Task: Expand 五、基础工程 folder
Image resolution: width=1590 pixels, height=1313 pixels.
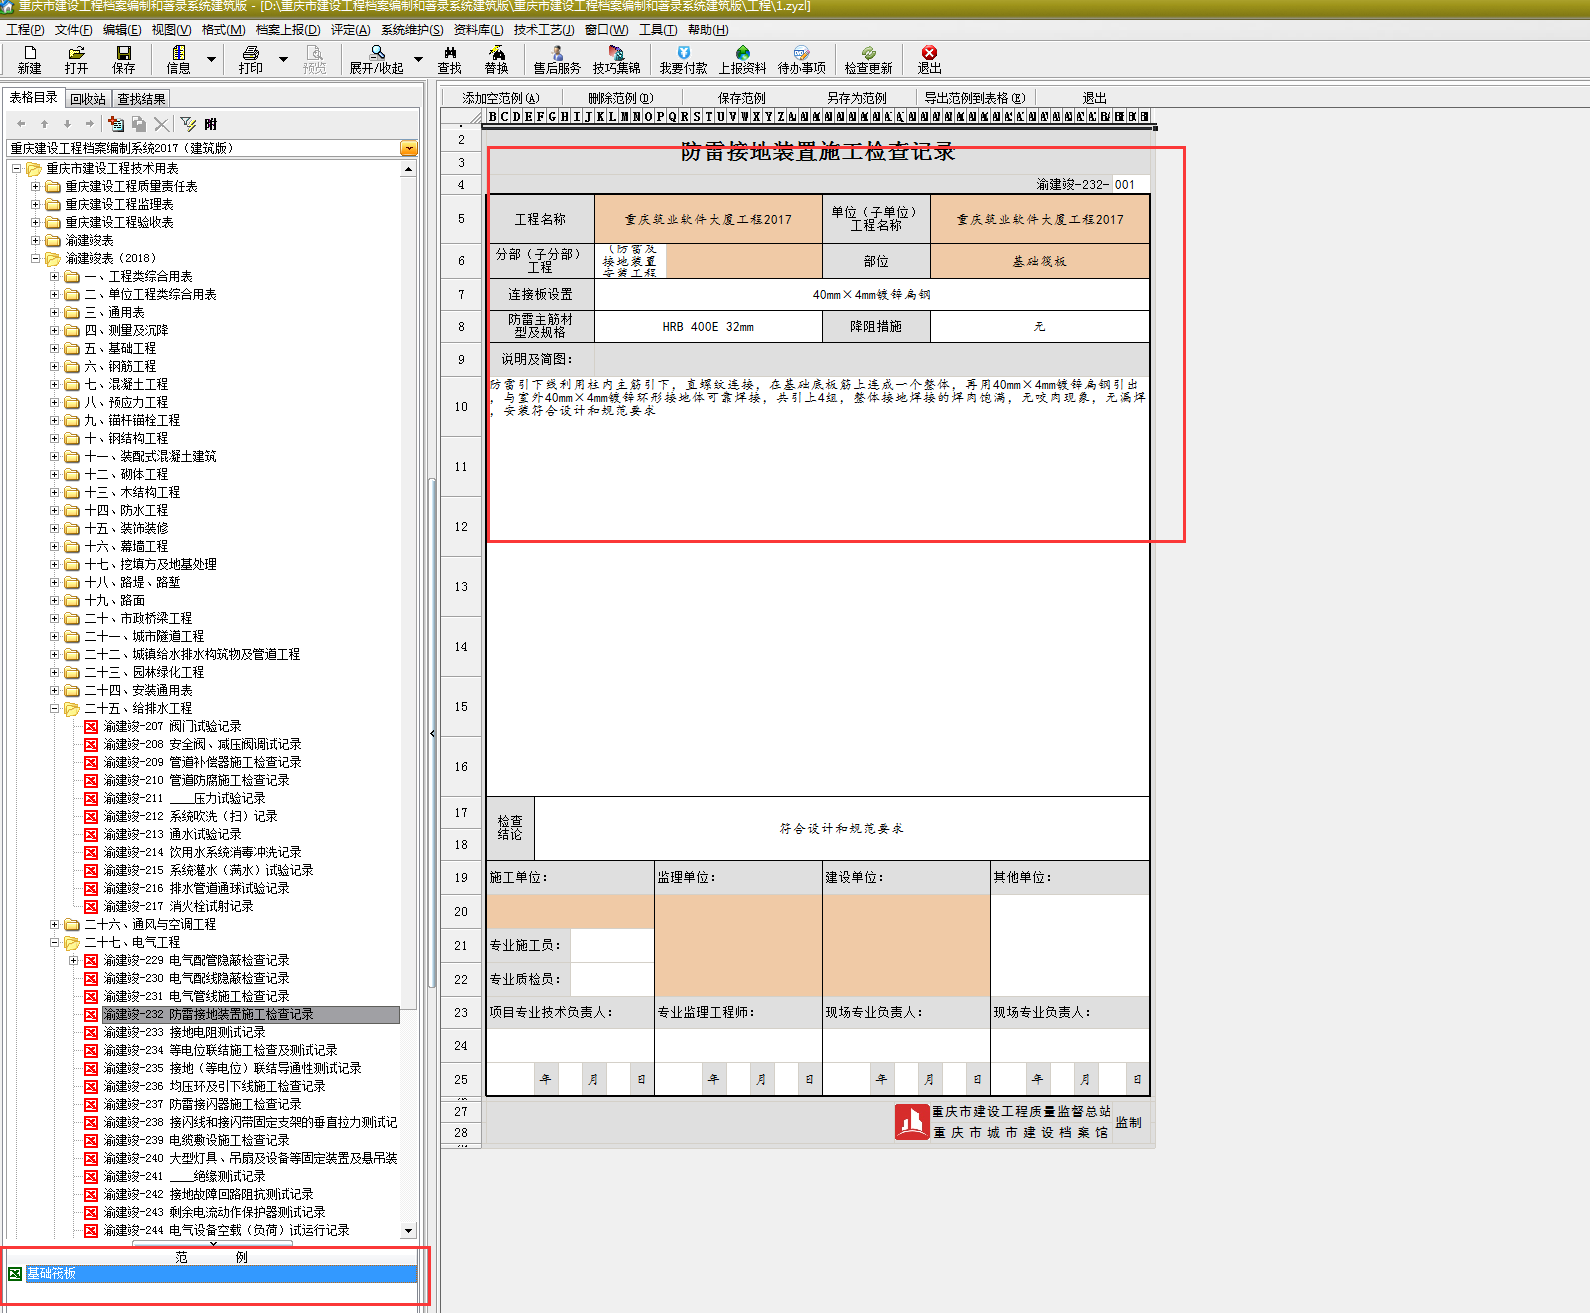Action: pyautogui.click(x=55, y=348)
